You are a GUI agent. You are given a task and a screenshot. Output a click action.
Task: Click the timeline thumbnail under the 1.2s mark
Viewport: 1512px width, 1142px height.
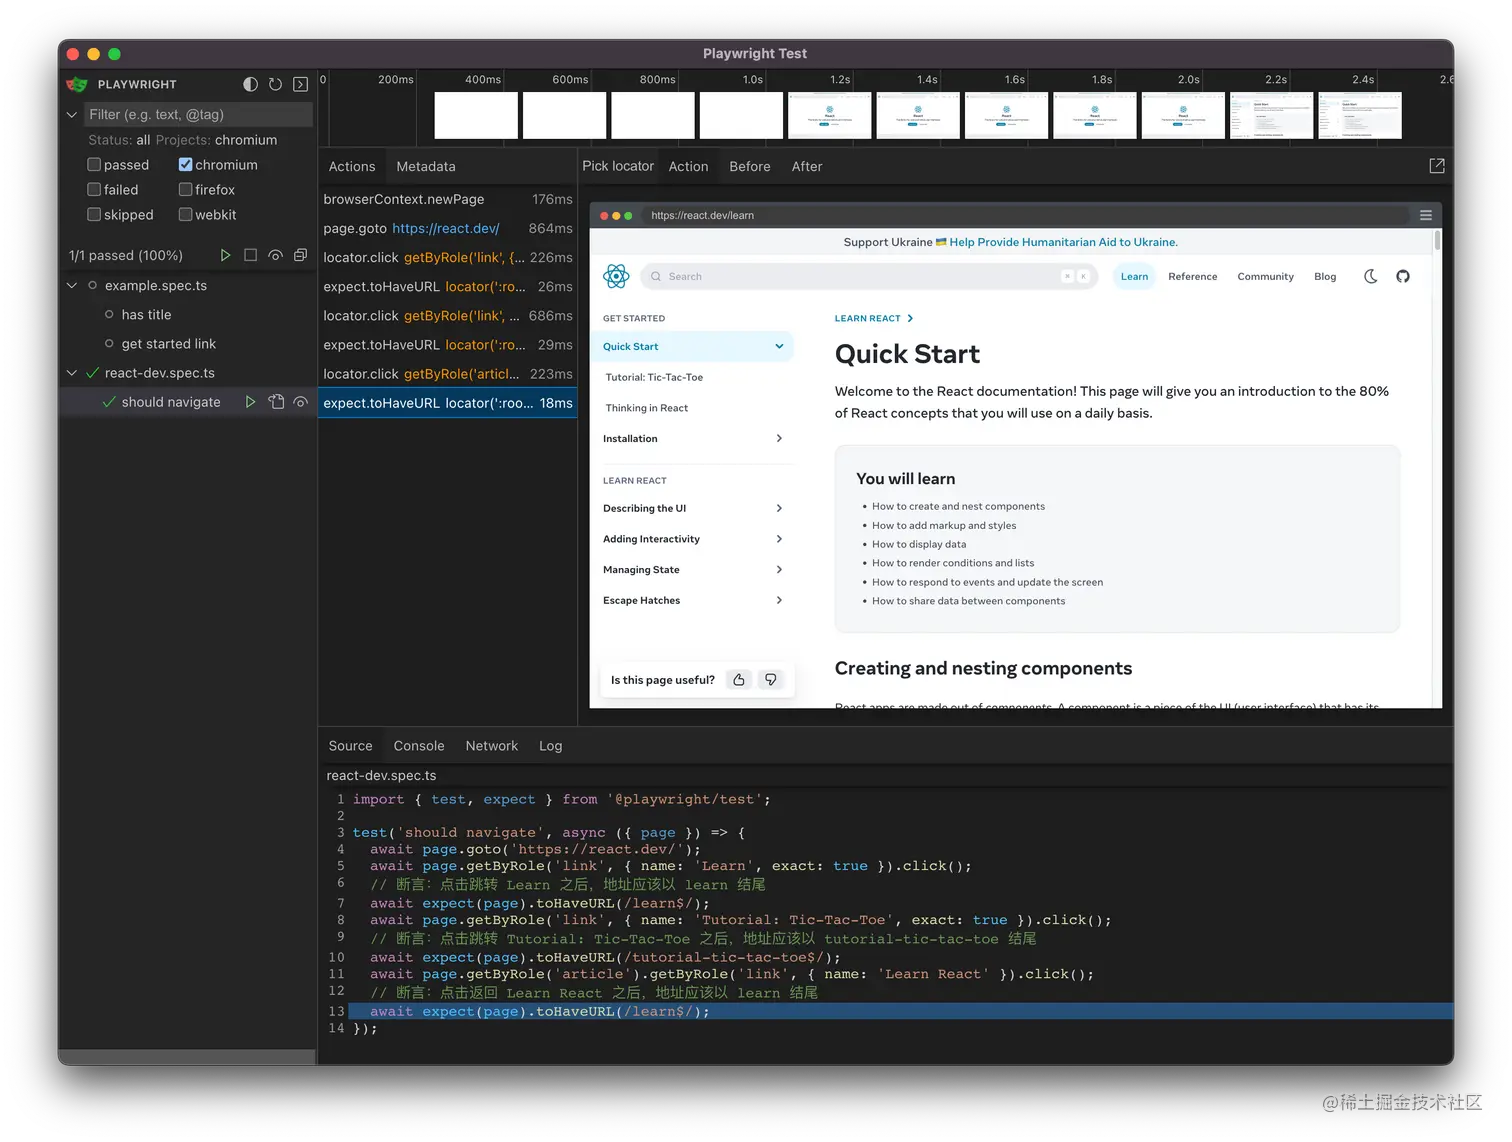pos(829,115)
